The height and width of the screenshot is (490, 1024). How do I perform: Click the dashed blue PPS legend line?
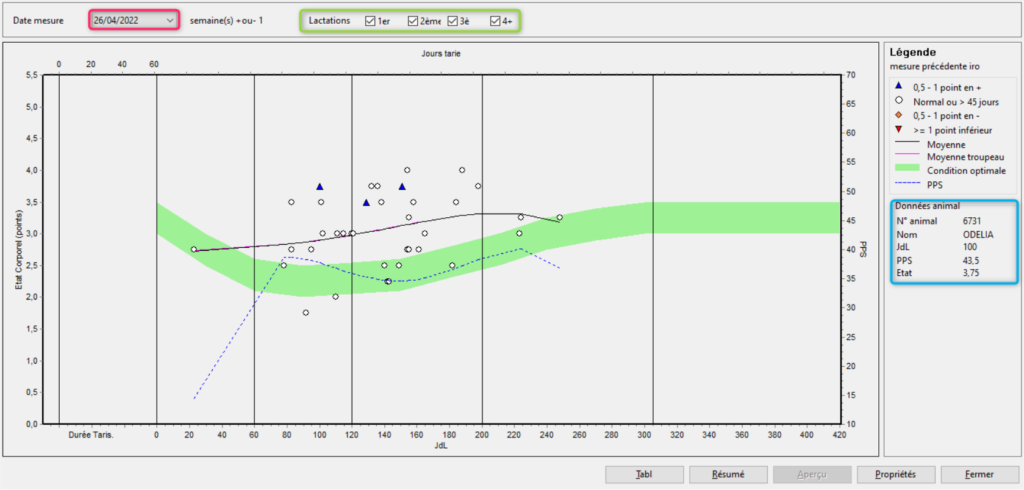(x=906, y=183)
